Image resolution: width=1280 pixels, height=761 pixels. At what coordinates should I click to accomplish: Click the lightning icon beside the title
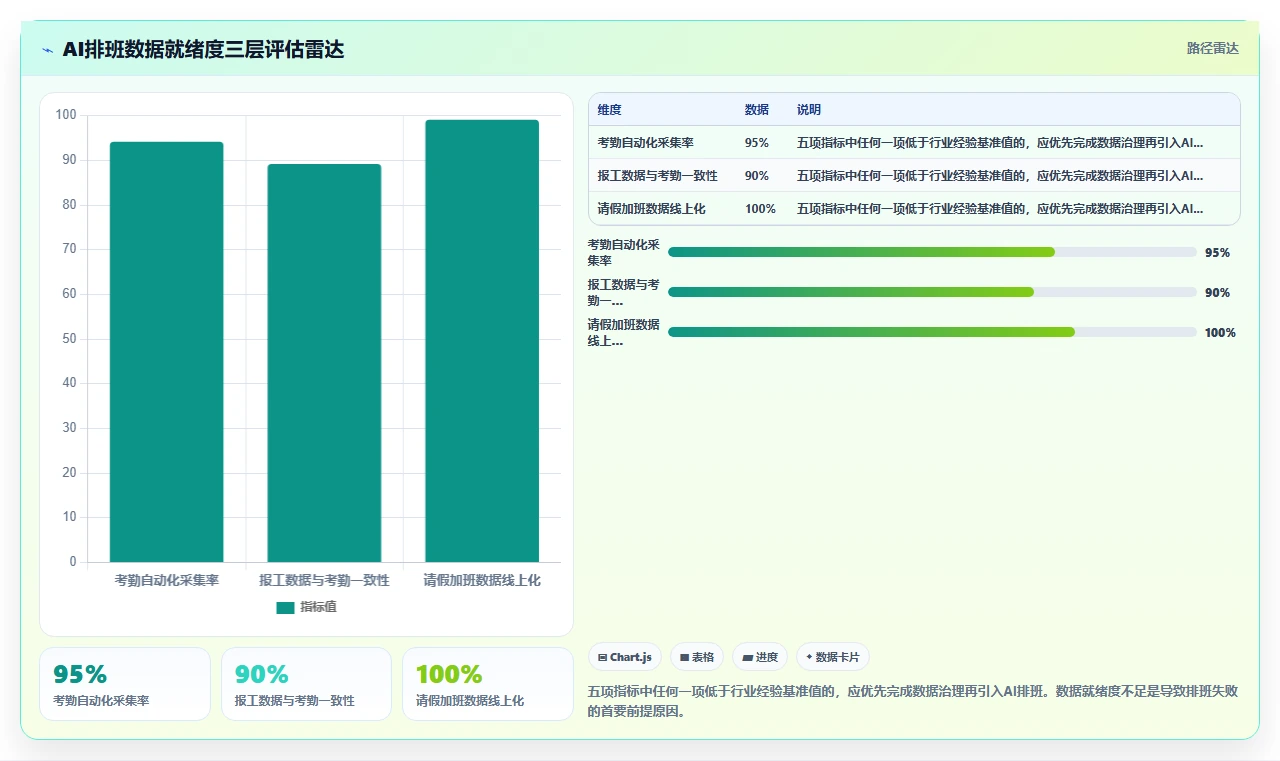tap(47, 50)
